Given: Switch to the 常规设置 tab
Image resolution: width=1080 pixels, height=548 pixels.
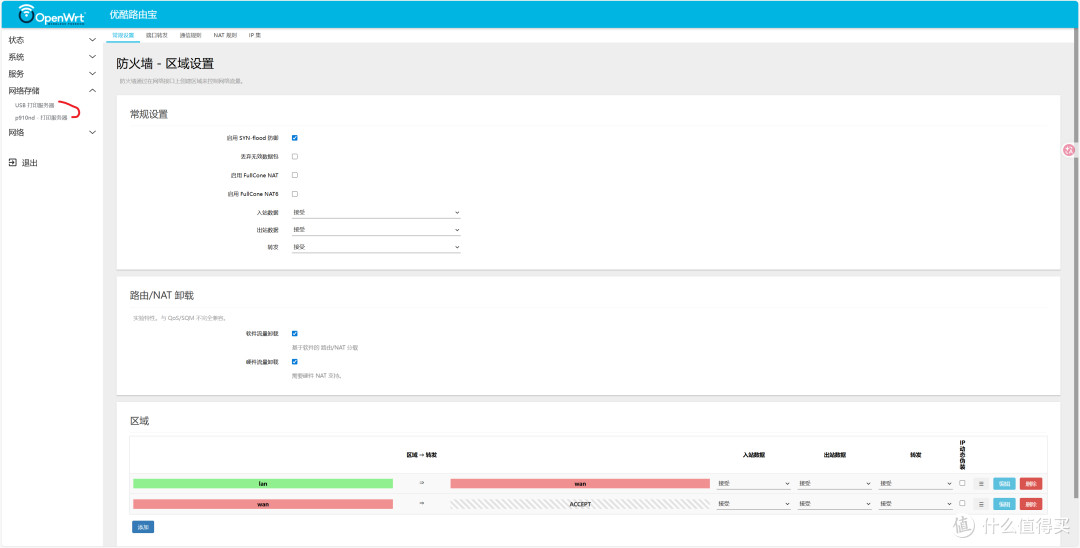Looking at the screenshot, I should [123, 35].
